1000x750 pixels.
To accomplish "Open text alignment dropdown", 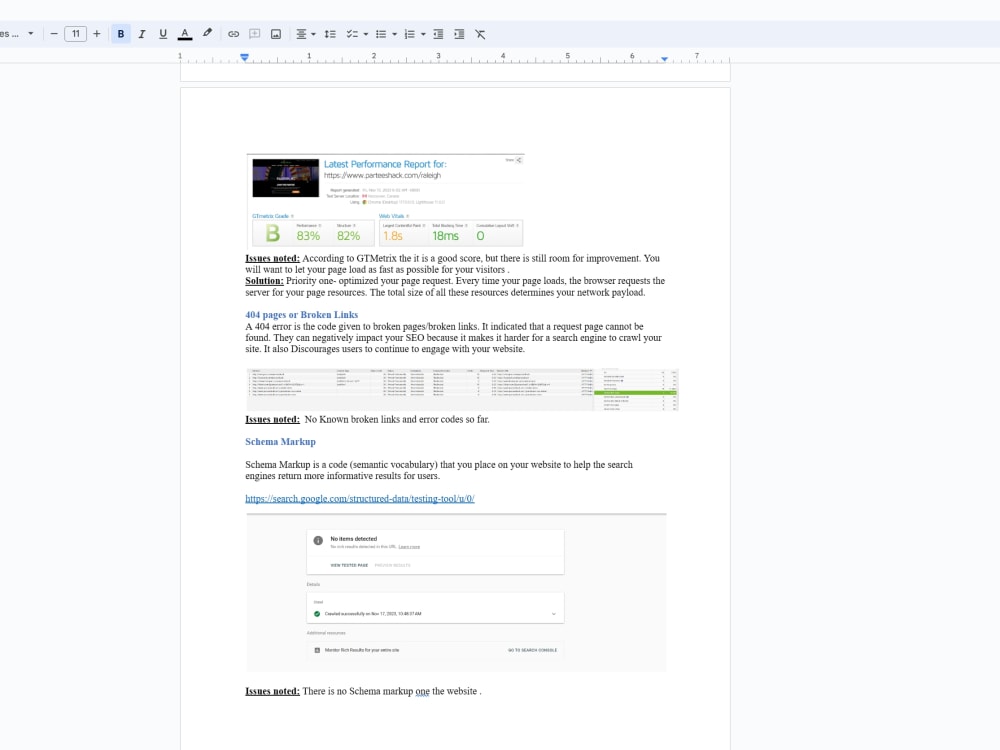I will pos(305,34).
